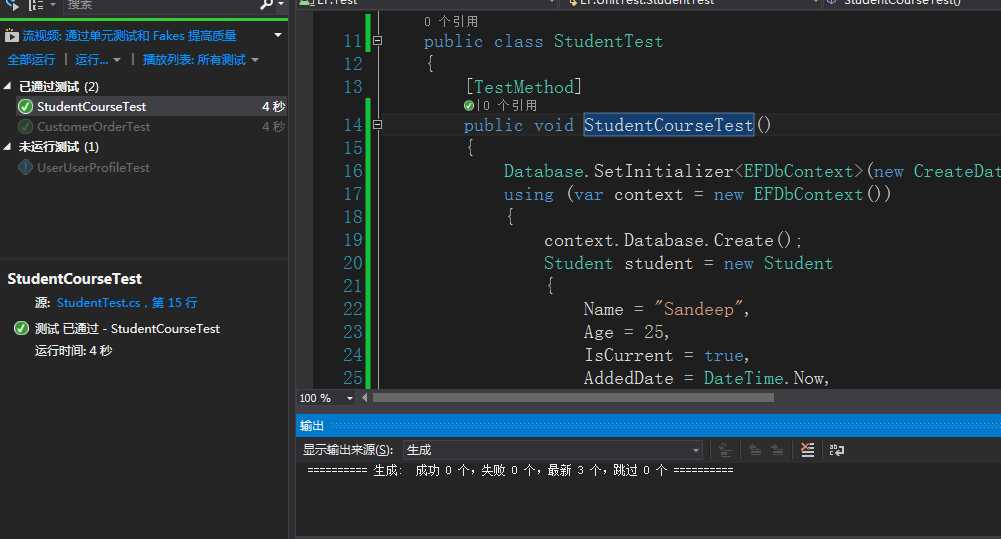Open the show-output-from source combo box
The height and width of the screenshot is (539, 1001).
553,450
